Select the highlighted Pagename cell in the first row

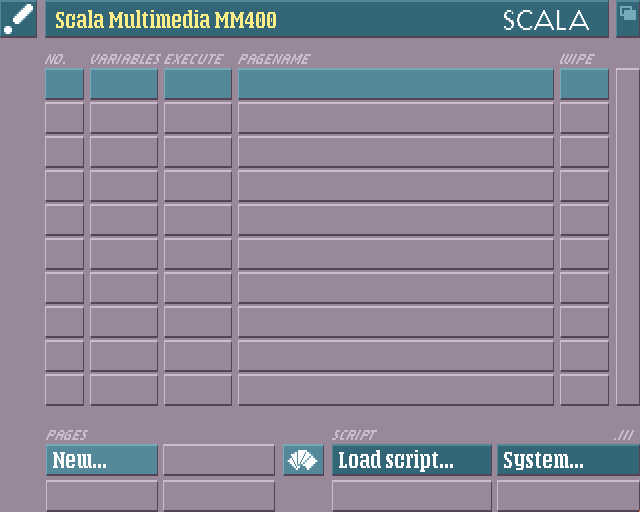coord(396,84)
